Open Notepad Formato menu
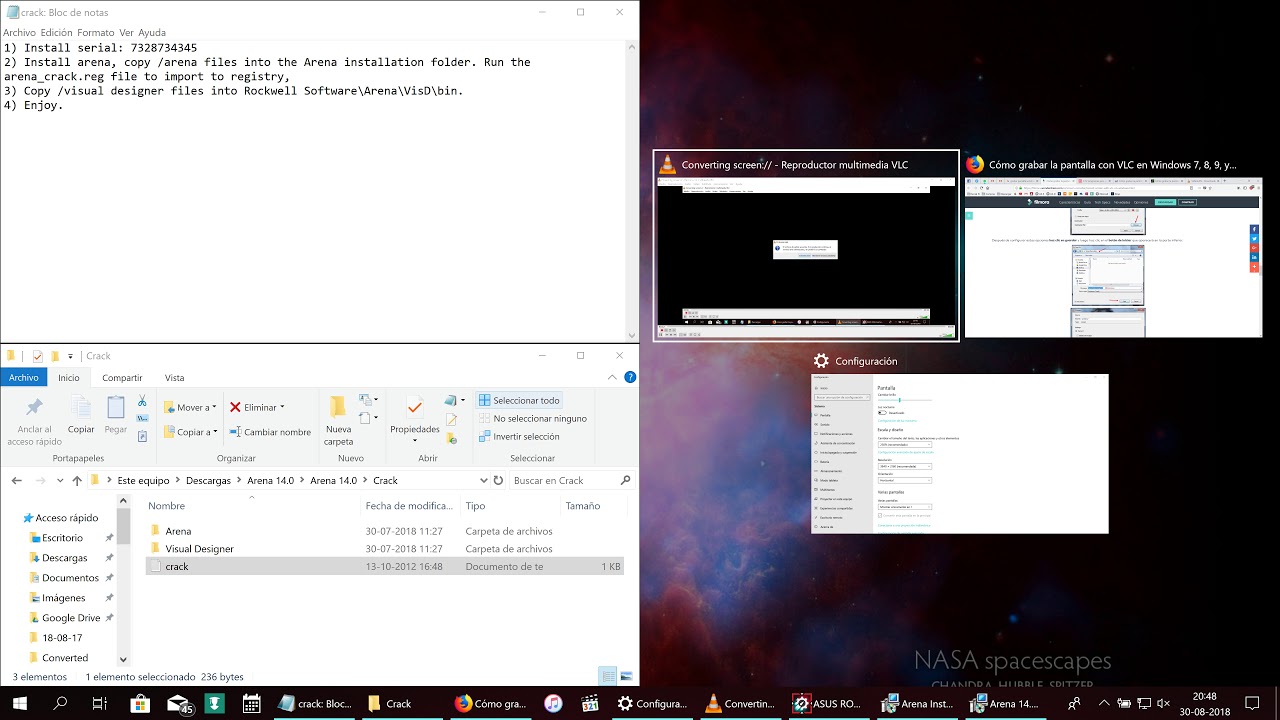This screenshot has width=1280, height=720. pos(96,32)
